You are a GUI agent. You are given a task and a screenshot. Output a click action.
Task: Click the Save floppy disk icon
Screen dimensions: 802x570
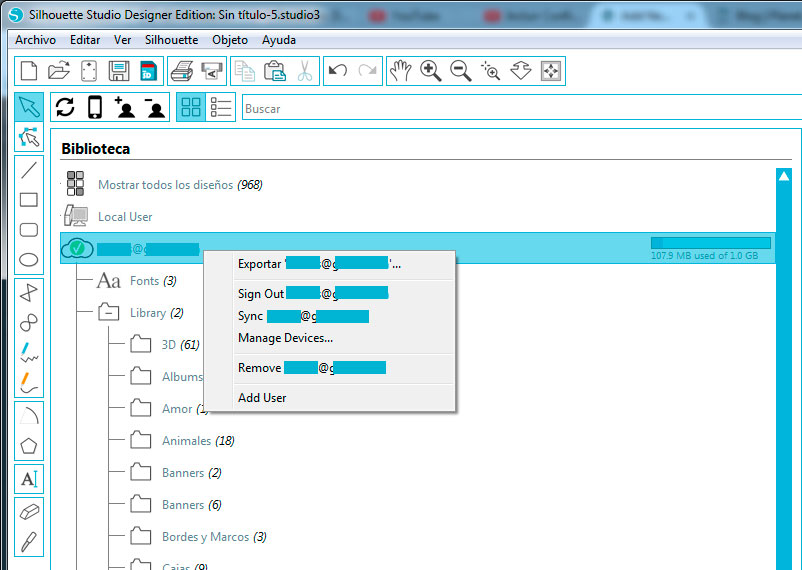119,71
